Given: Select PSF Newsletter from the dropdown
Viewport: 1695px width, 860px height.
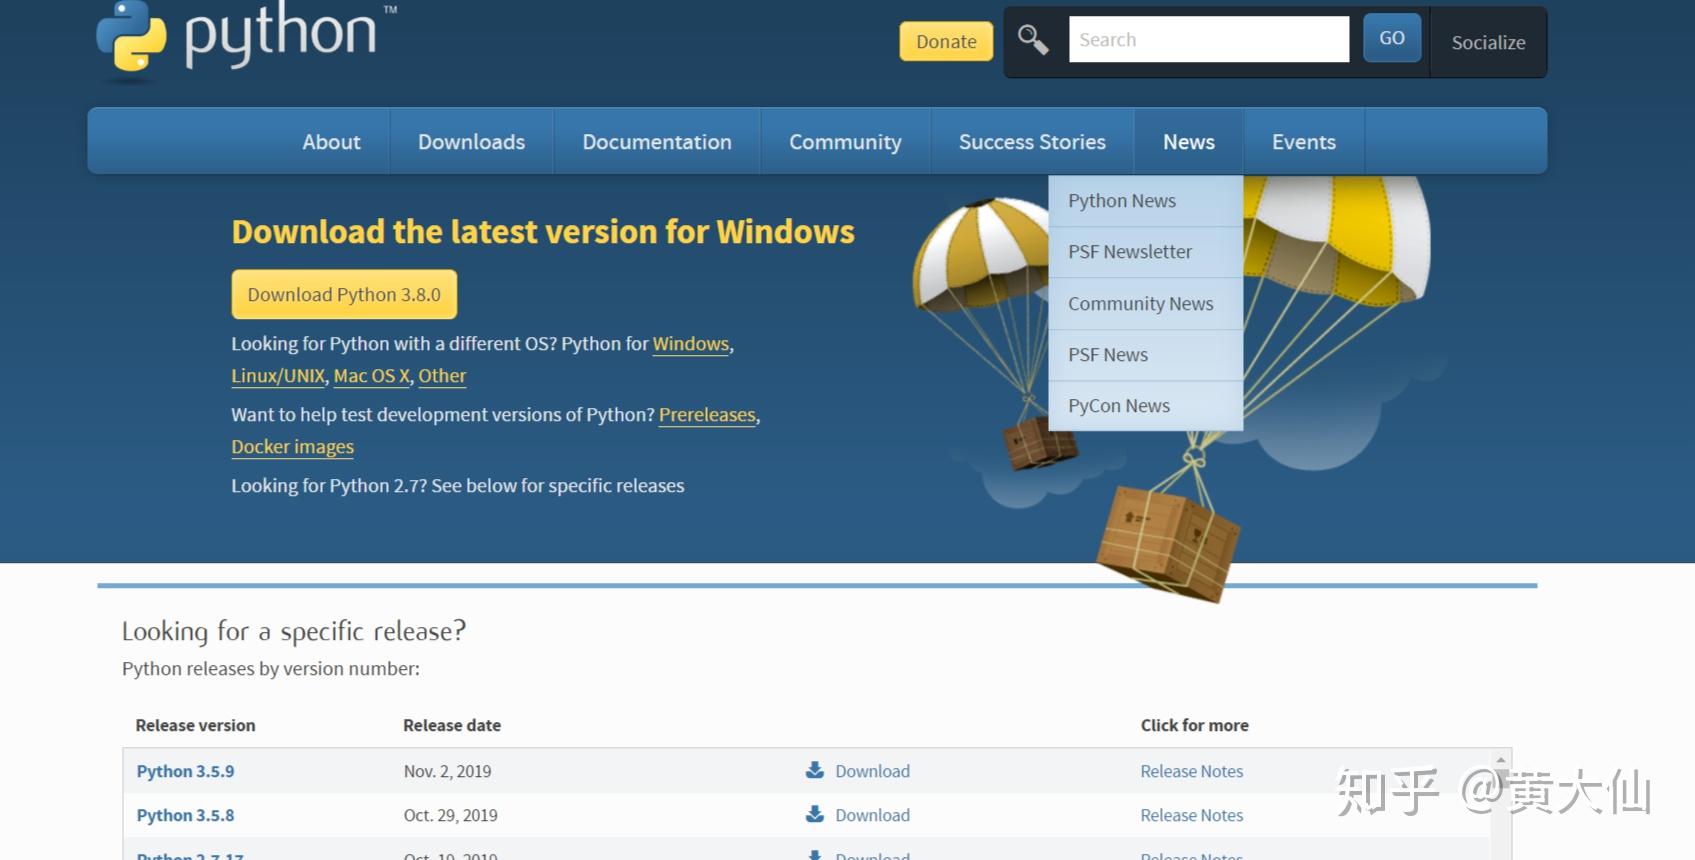Looking at the screenshot, I should (1146, 252).
